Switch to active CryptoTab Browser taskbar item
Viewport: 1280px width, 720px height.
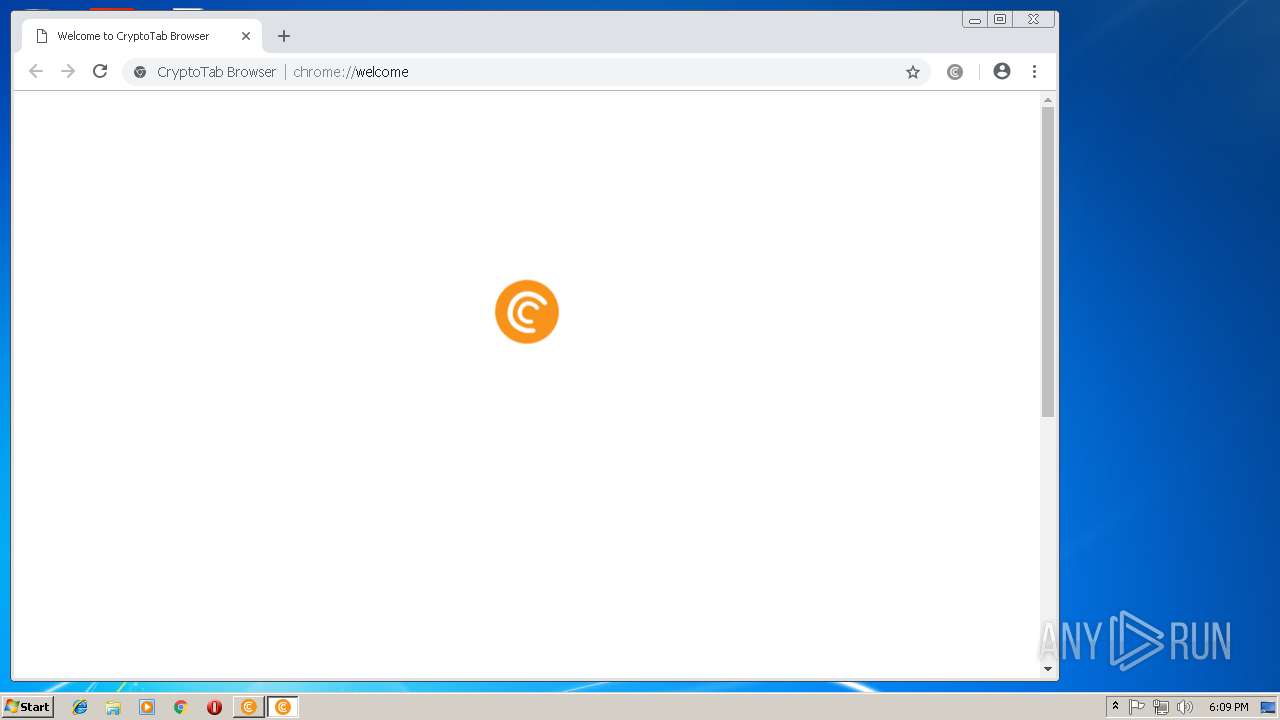(x=282, y=707)
